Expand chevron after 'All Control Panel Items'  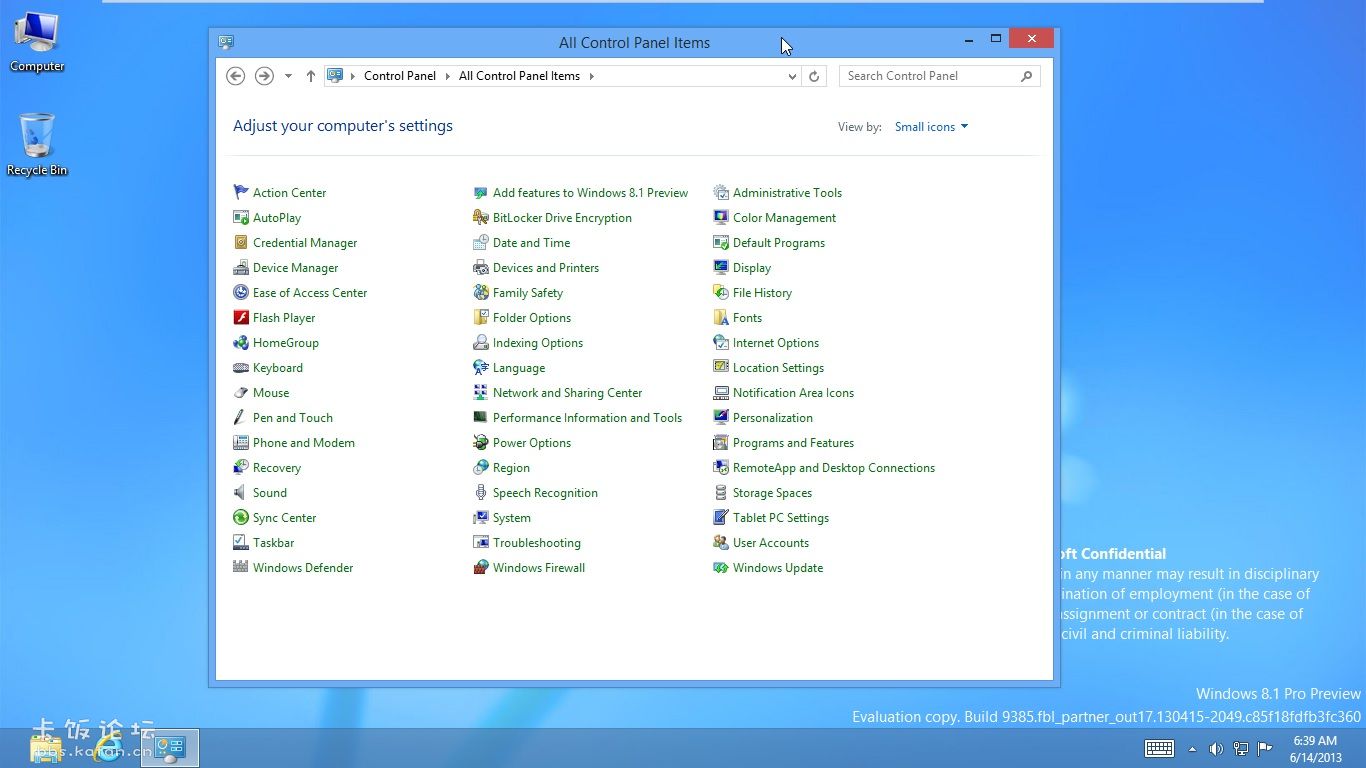(x=591, y=76)
